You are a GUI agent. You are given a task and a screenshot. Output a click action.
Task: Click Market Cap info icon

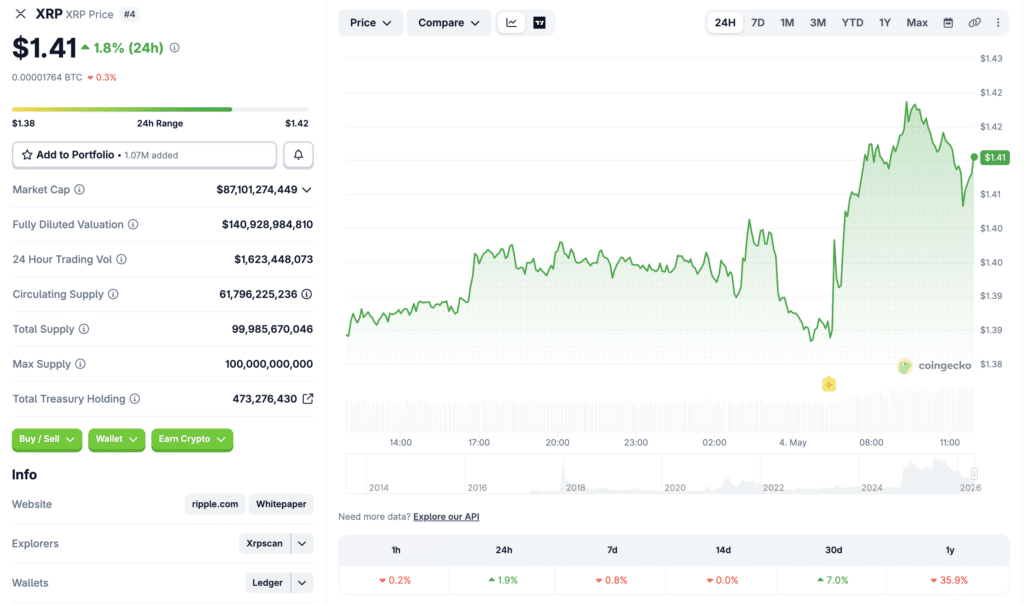click(79, 189)
